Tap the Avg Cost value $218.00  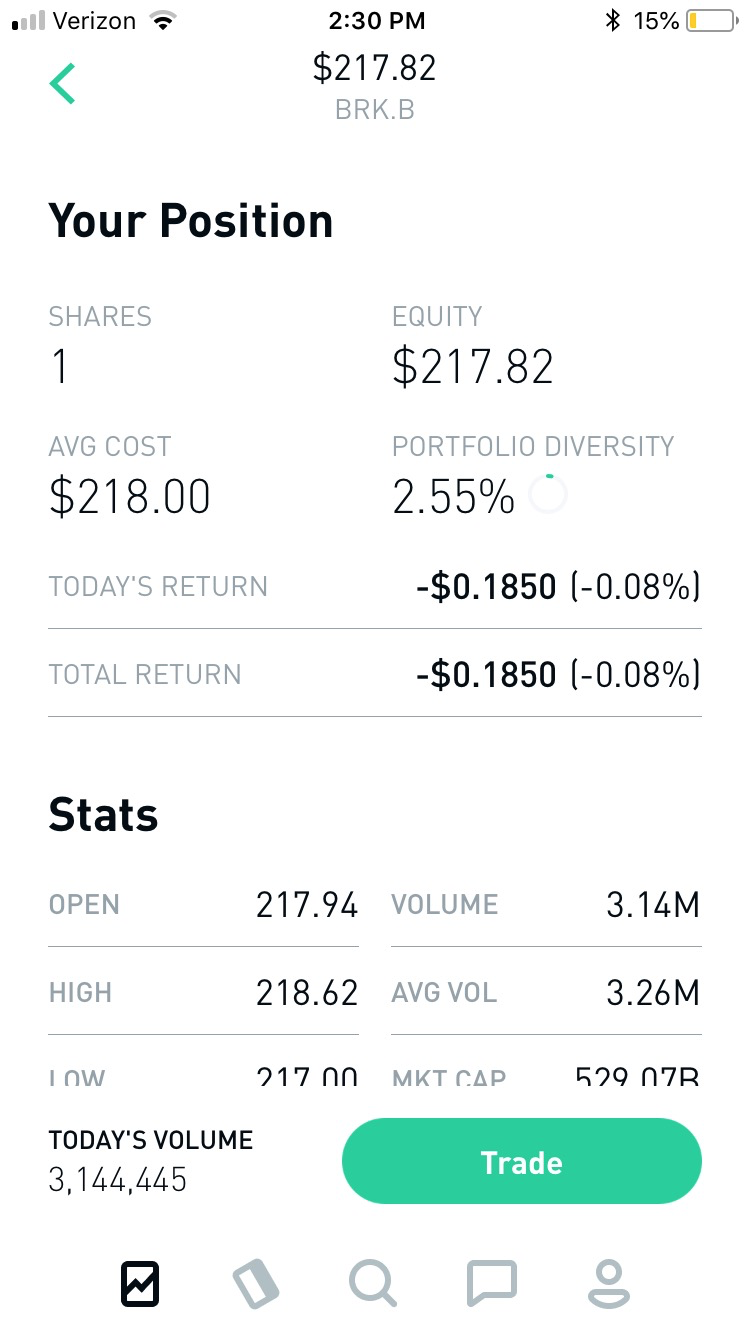(x=130, y=496)
